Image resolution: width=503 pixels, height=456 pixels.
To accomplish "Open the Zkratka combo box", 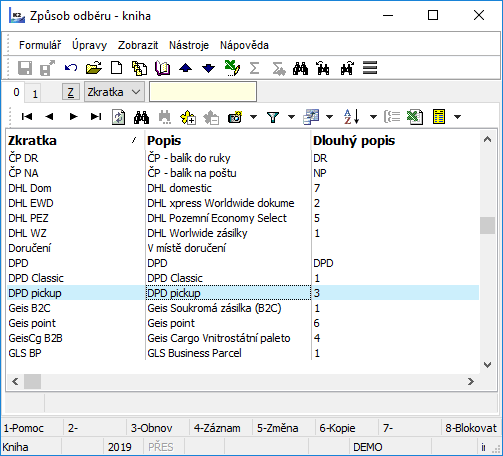I will coord(114,92).
